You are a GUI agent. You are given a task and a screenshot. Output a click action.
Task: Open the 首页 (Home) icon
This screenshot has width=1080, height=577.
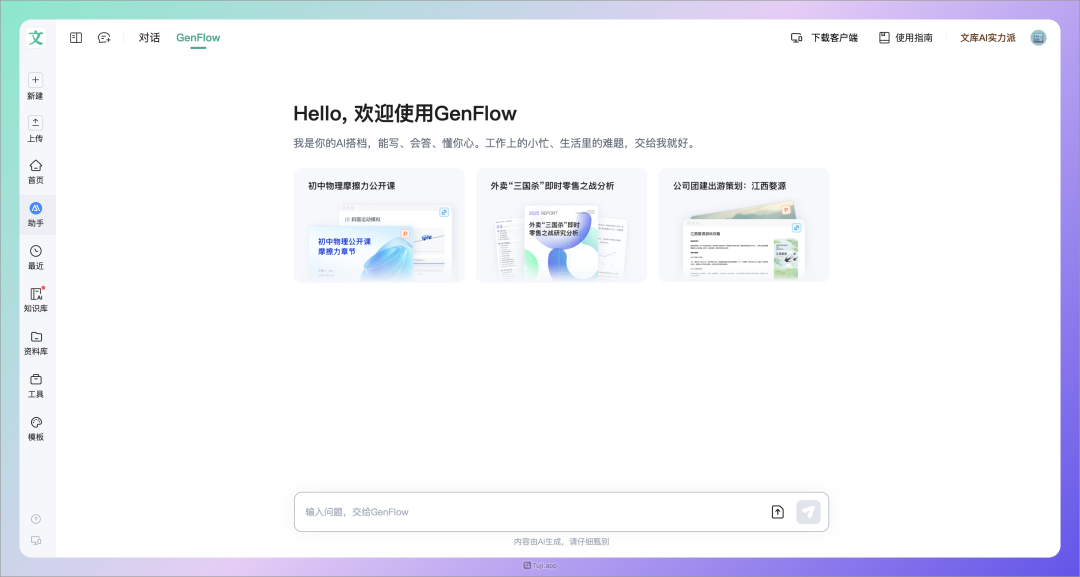35,165
